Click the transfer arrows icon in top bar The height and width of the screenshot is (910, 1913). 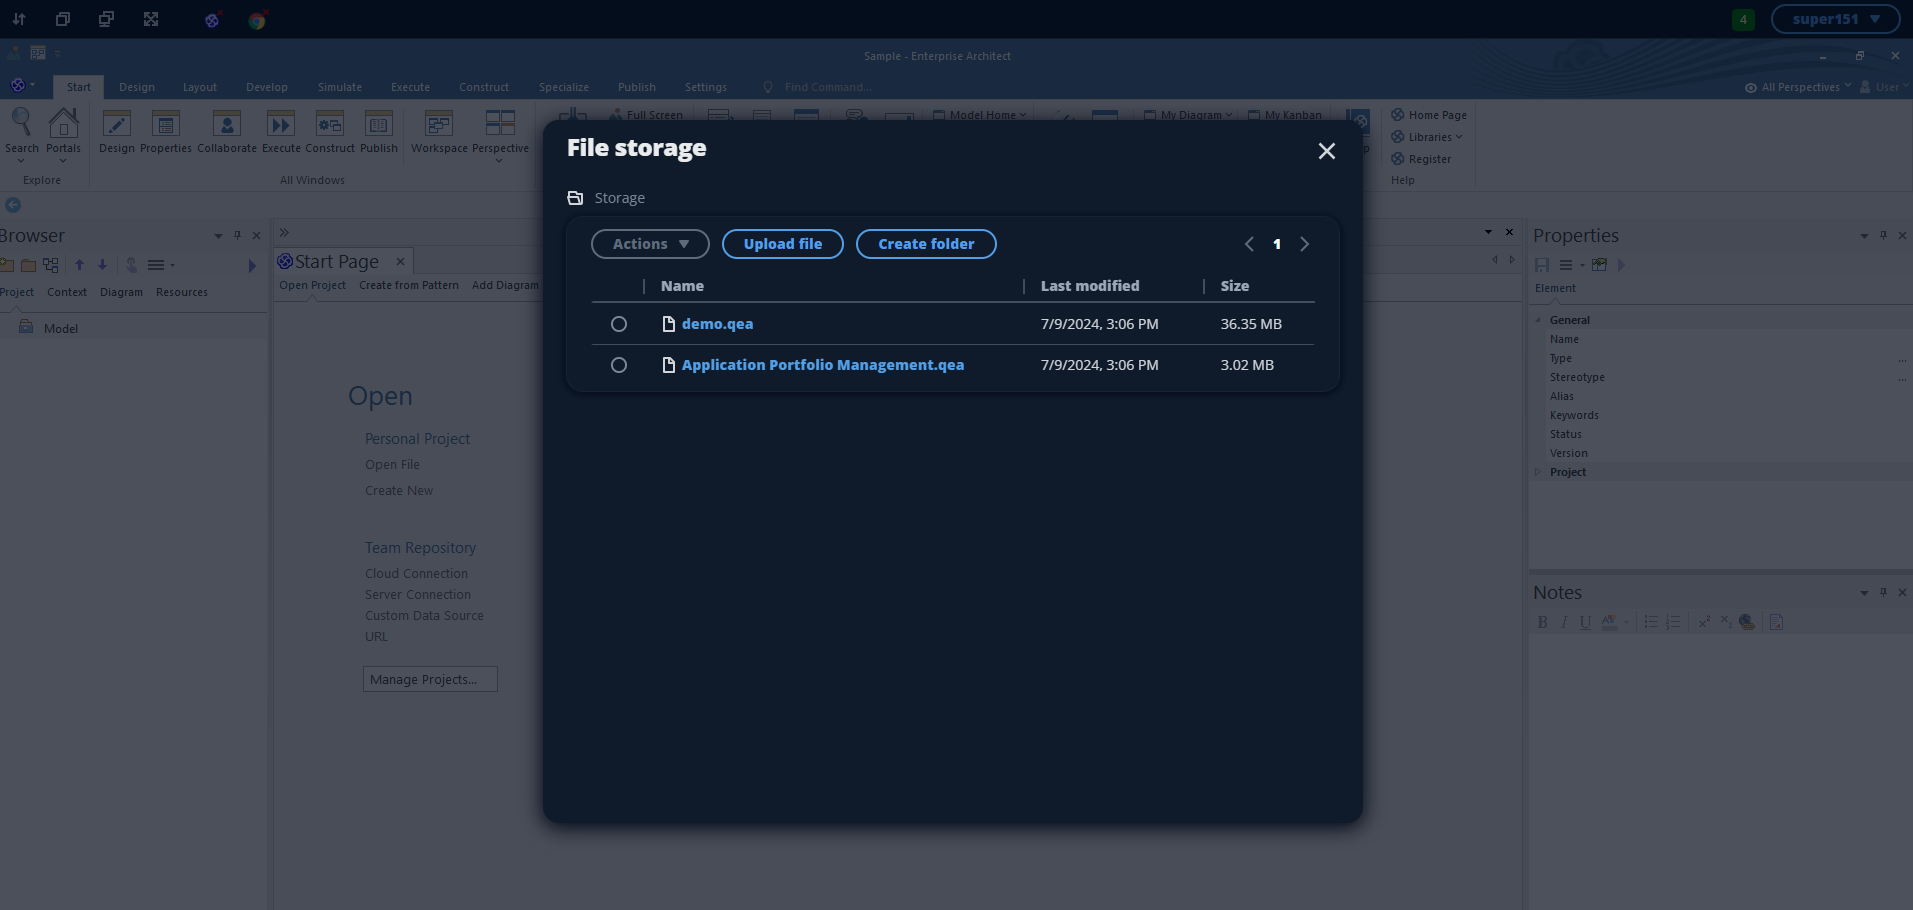pyautogui.click(x=19, y=19)
